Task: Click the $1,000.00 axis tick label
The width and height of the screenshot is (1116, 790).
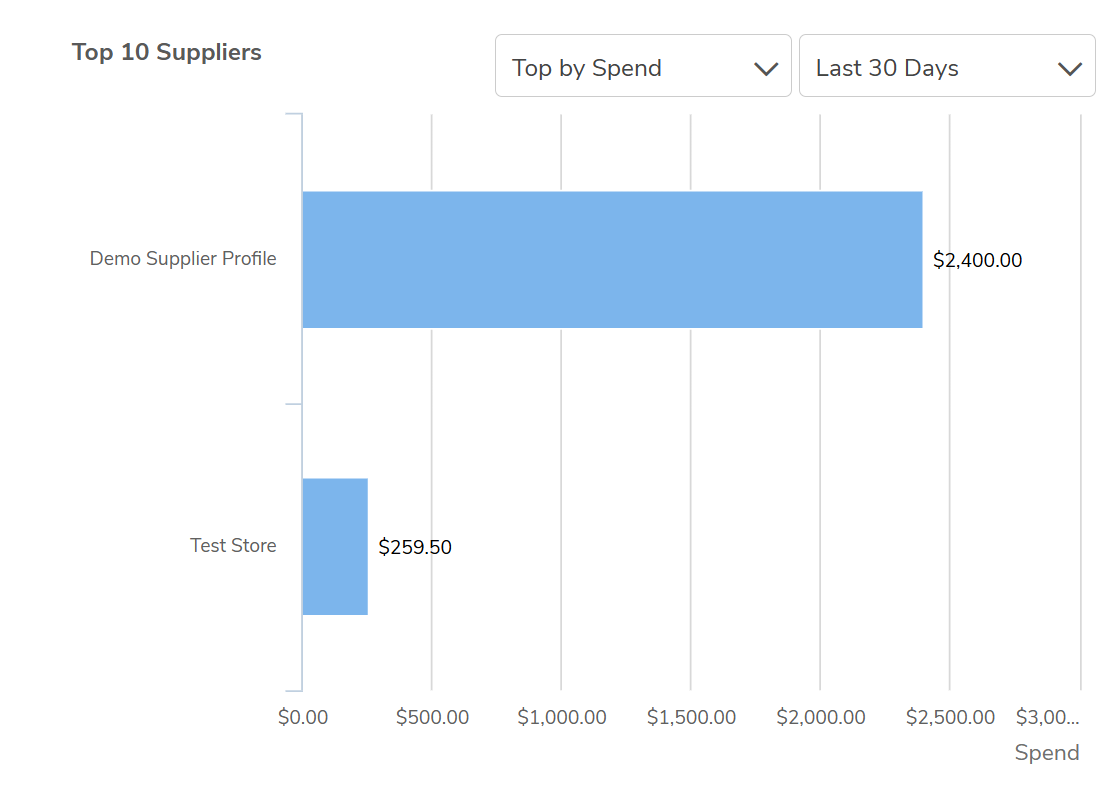Action: pyautogui.click(x=562, y=718)
